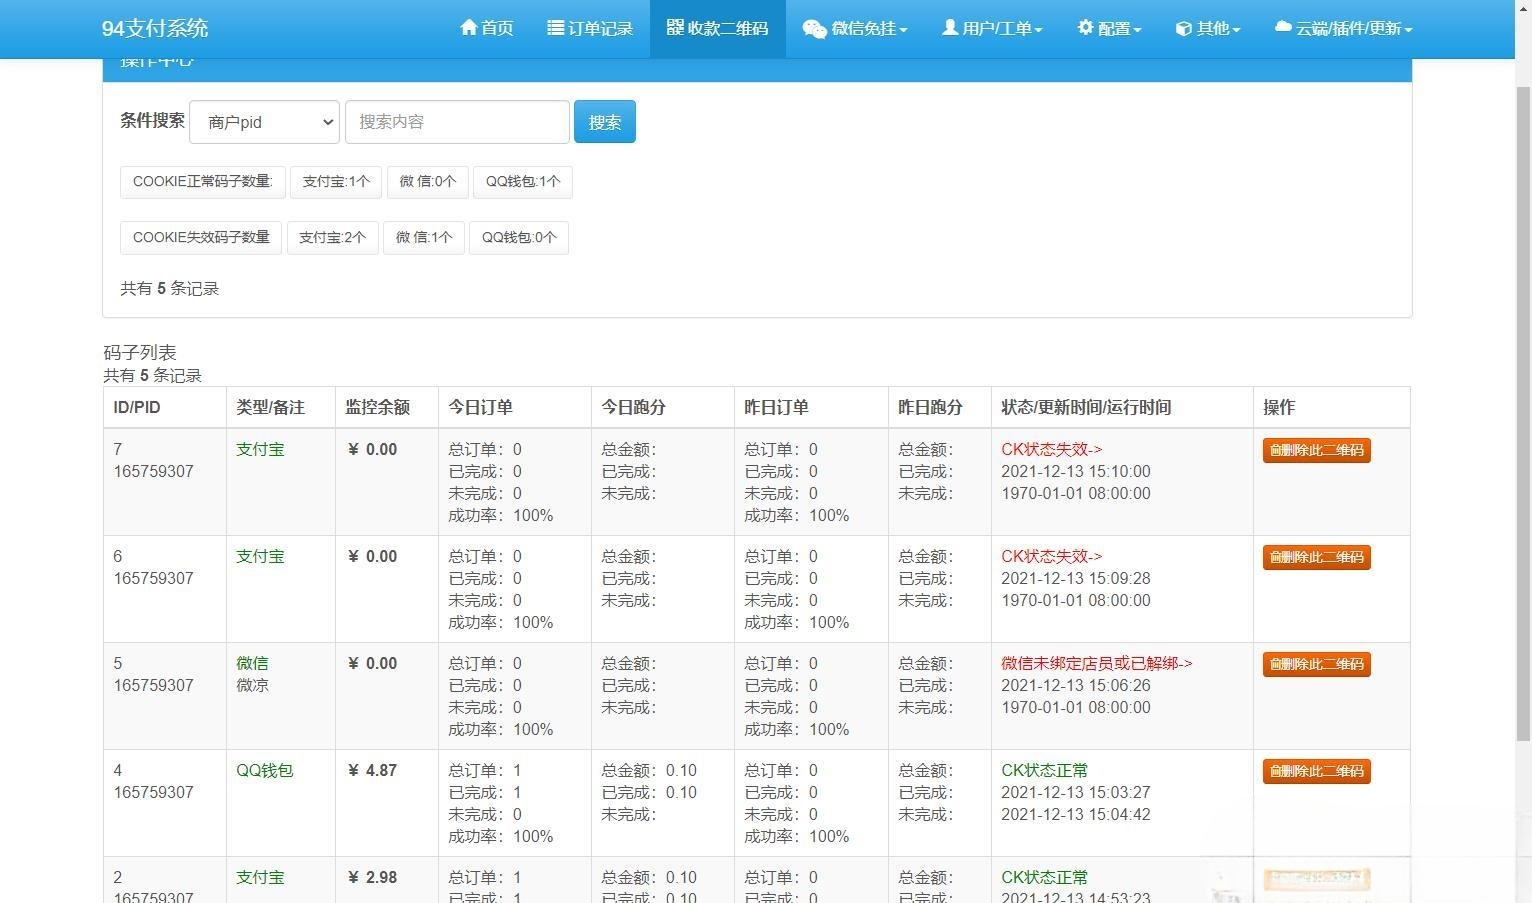Click the QQ钱包:1个 normal count button
Image resolution: width=1532 pixels, height=903 pixels.
click(523, 182)
